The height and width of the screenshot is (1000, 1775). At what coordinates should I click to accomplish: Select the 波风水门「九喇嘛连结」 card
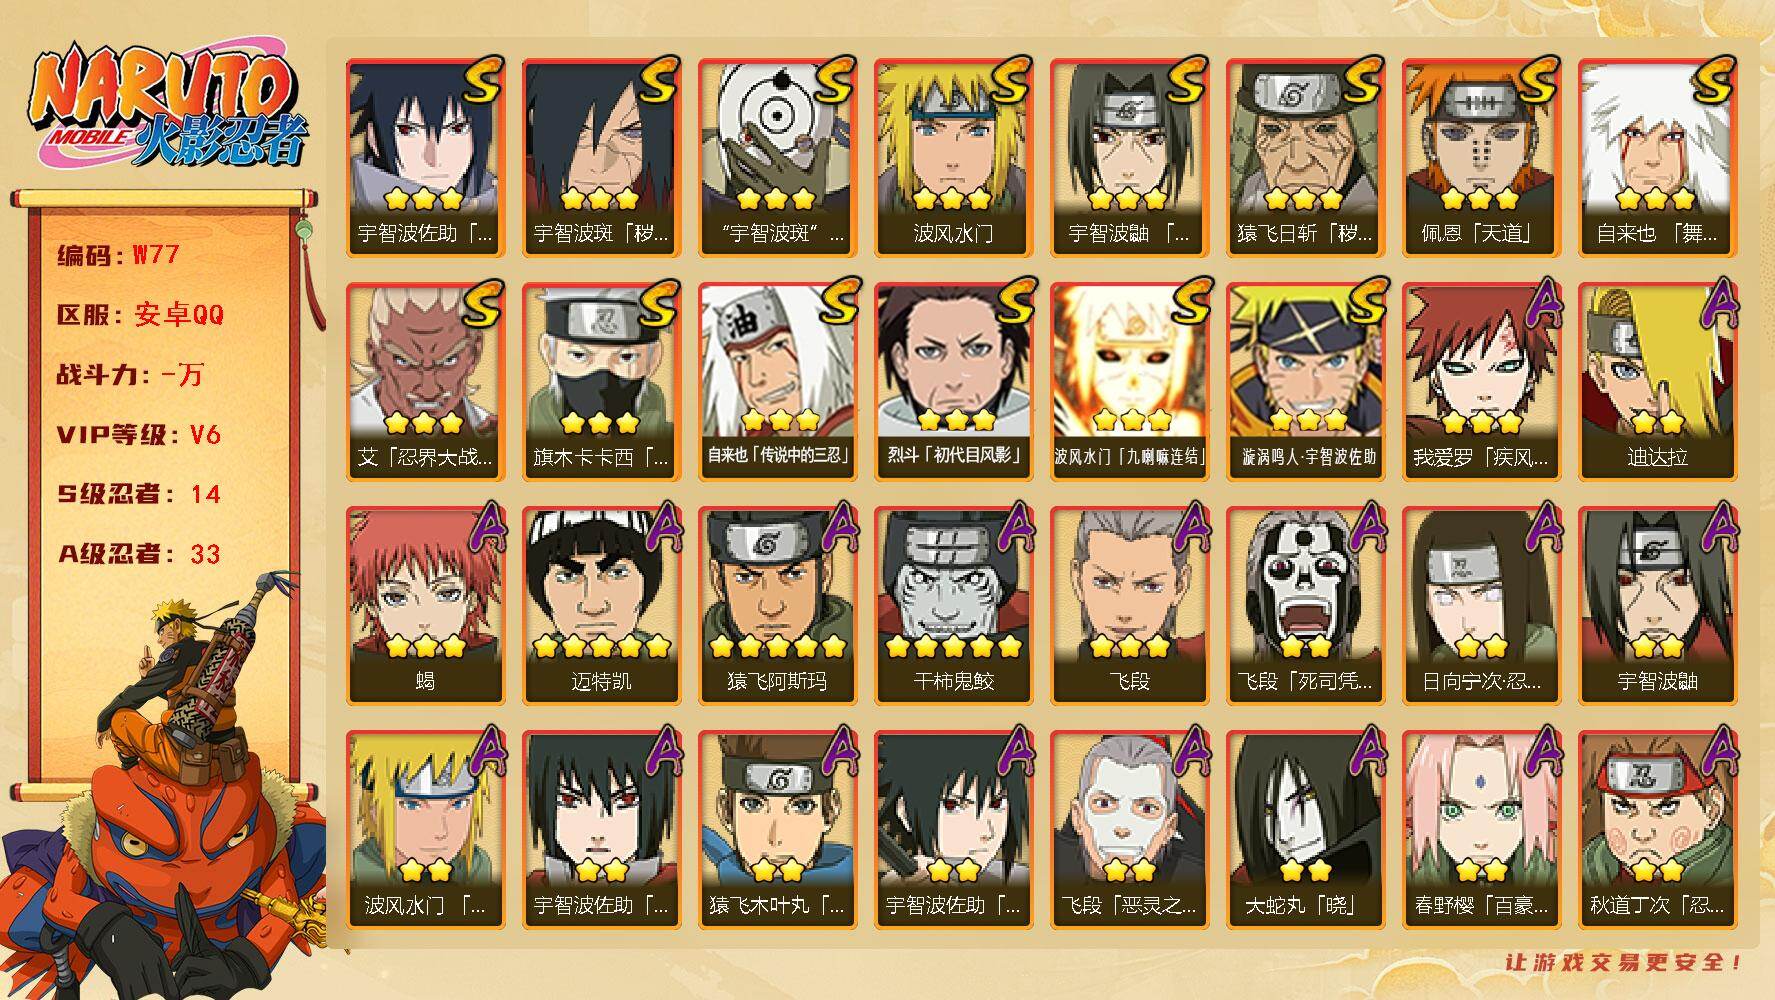1129,381
